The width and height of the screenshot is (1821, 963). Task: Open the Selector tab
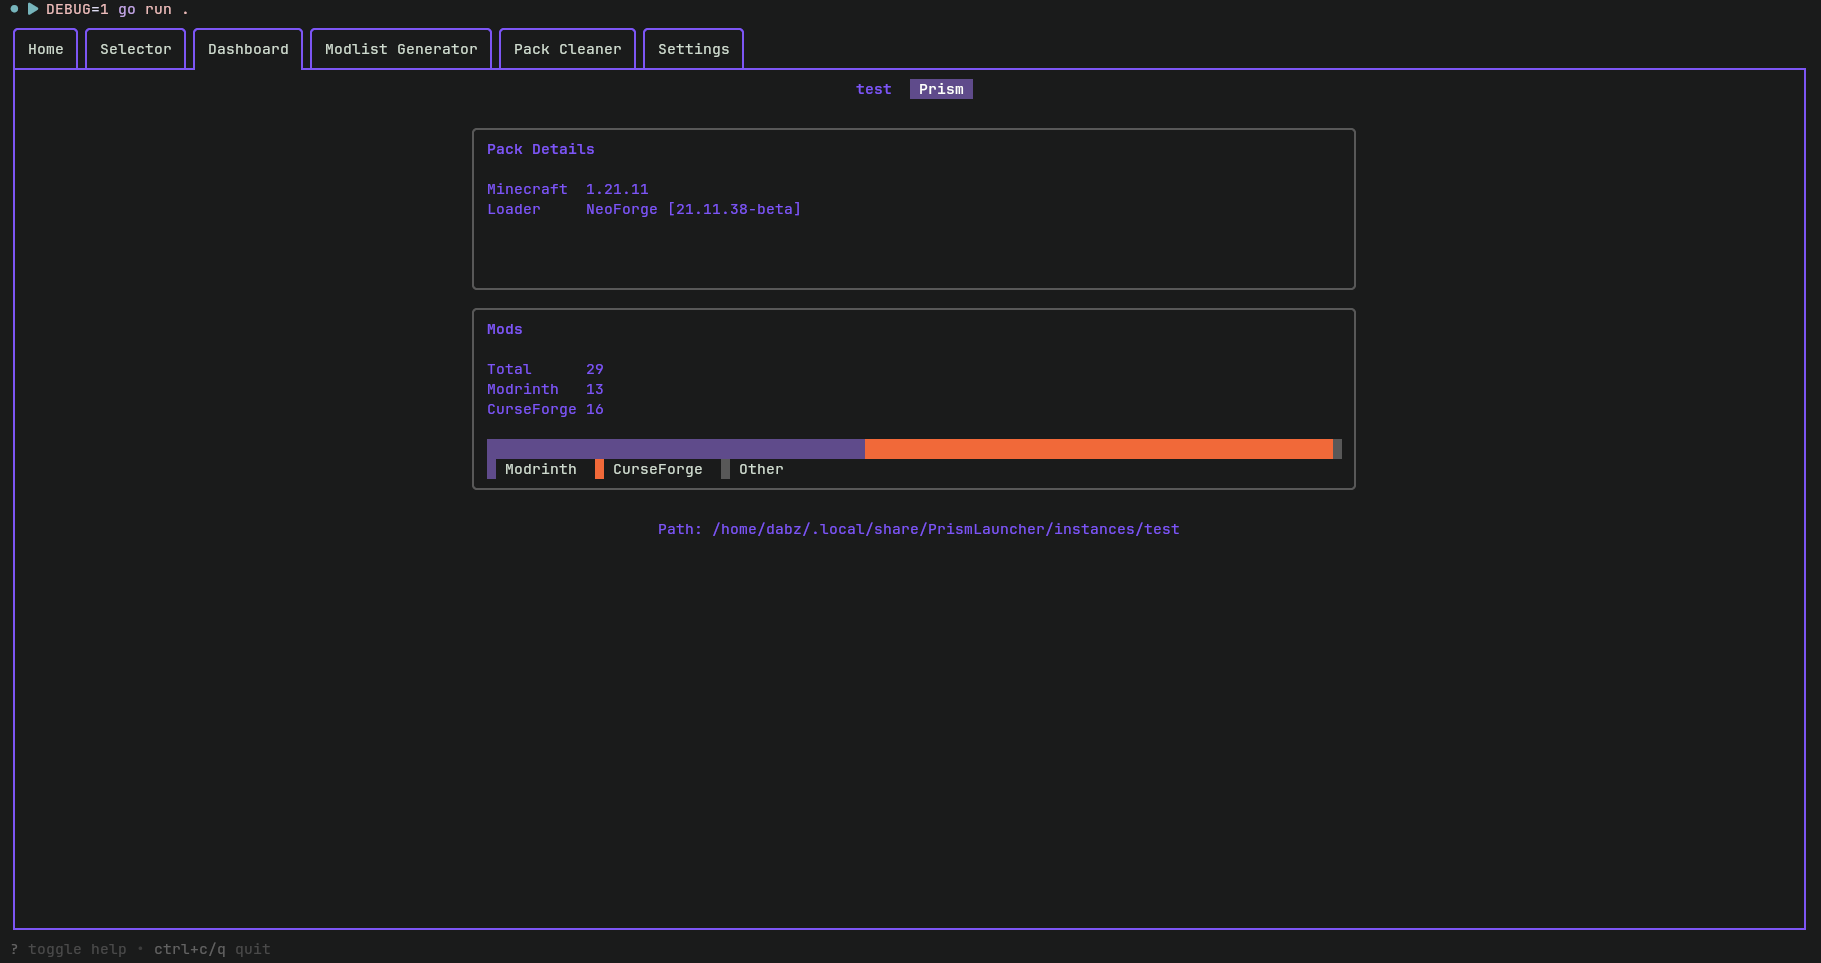tap(135, 48)
